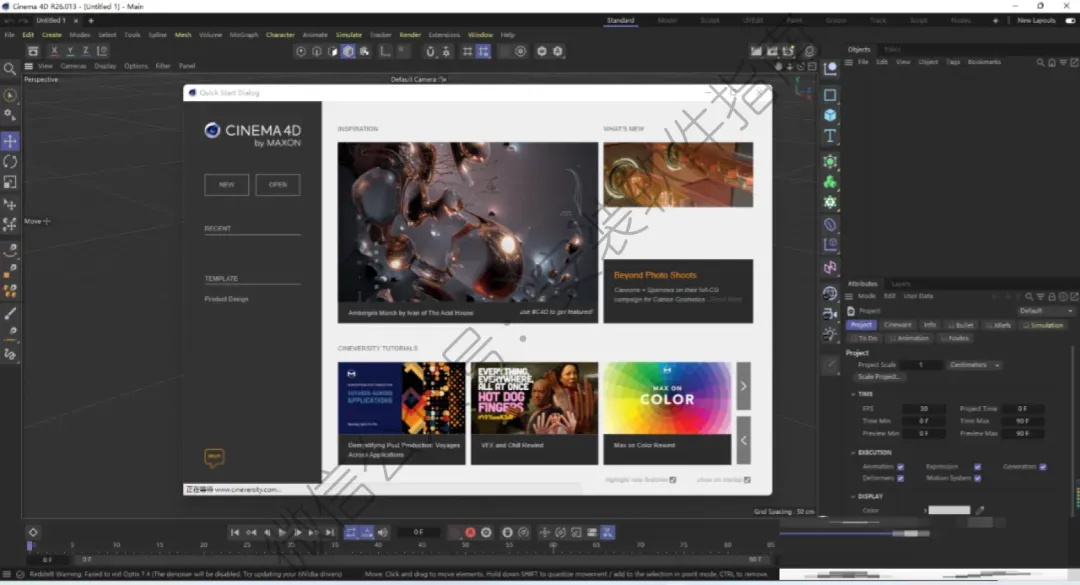Click the timeline playhead at frame 0
This screenshot has width=1080, height=585.
[30, 545]
